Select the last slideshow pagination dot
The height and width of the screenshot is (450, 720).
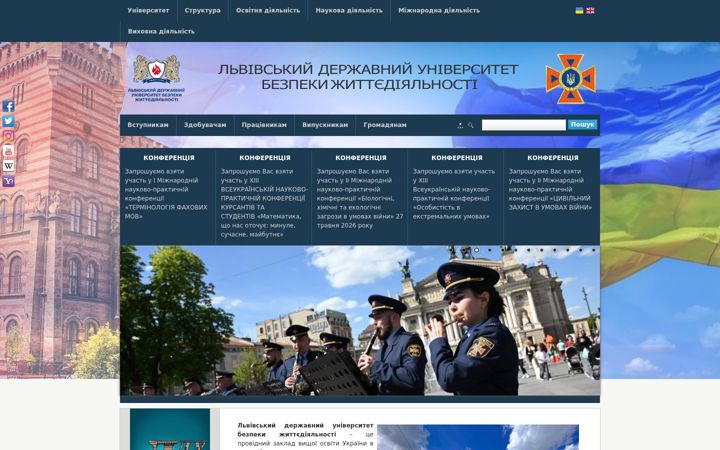coord(594,250)
